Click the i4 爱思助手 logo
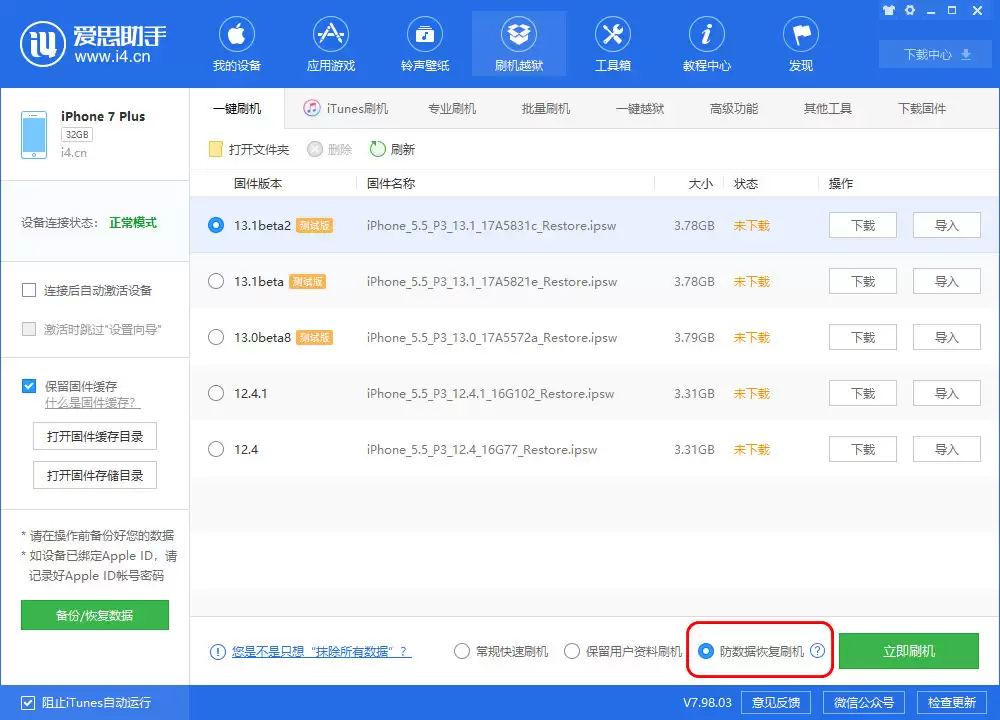Image resolution: width=1000 pixels, height=720 pixels. pos(93,43)
